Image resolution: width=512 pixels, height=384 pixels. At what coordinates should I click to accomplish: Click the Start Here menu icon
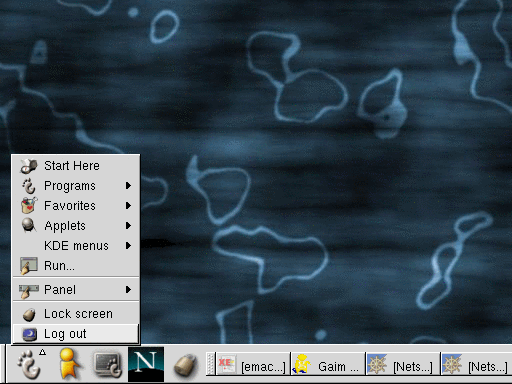[x=29, y=166]
